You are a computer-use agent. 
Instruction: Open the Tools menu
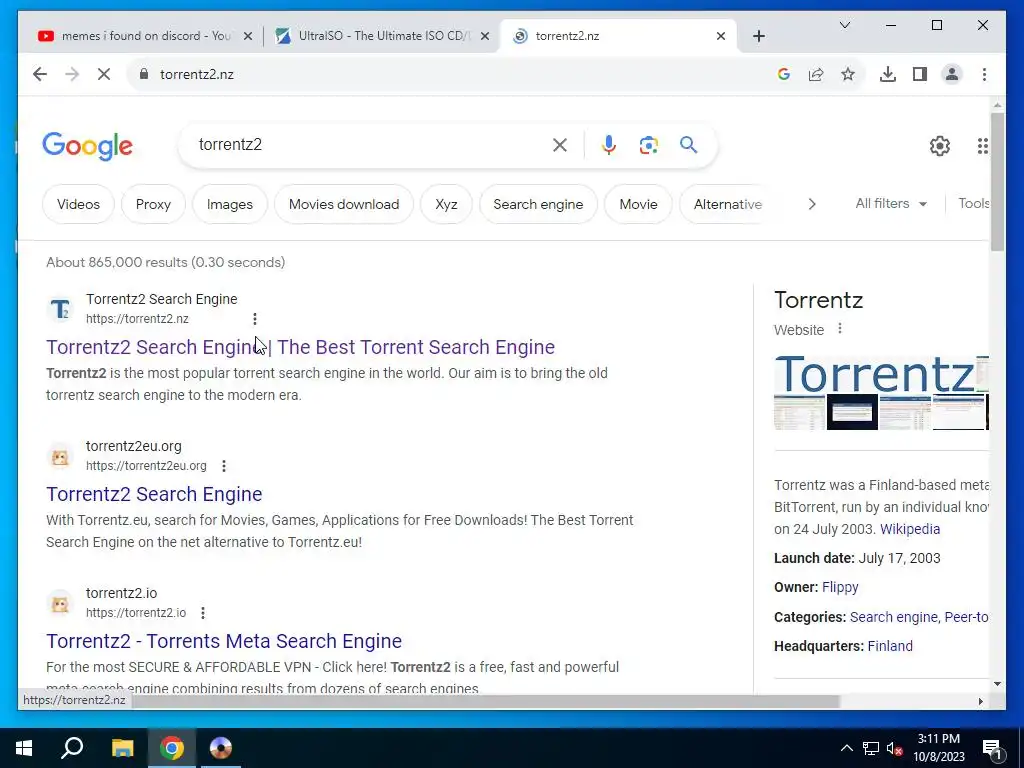[973, 204]
